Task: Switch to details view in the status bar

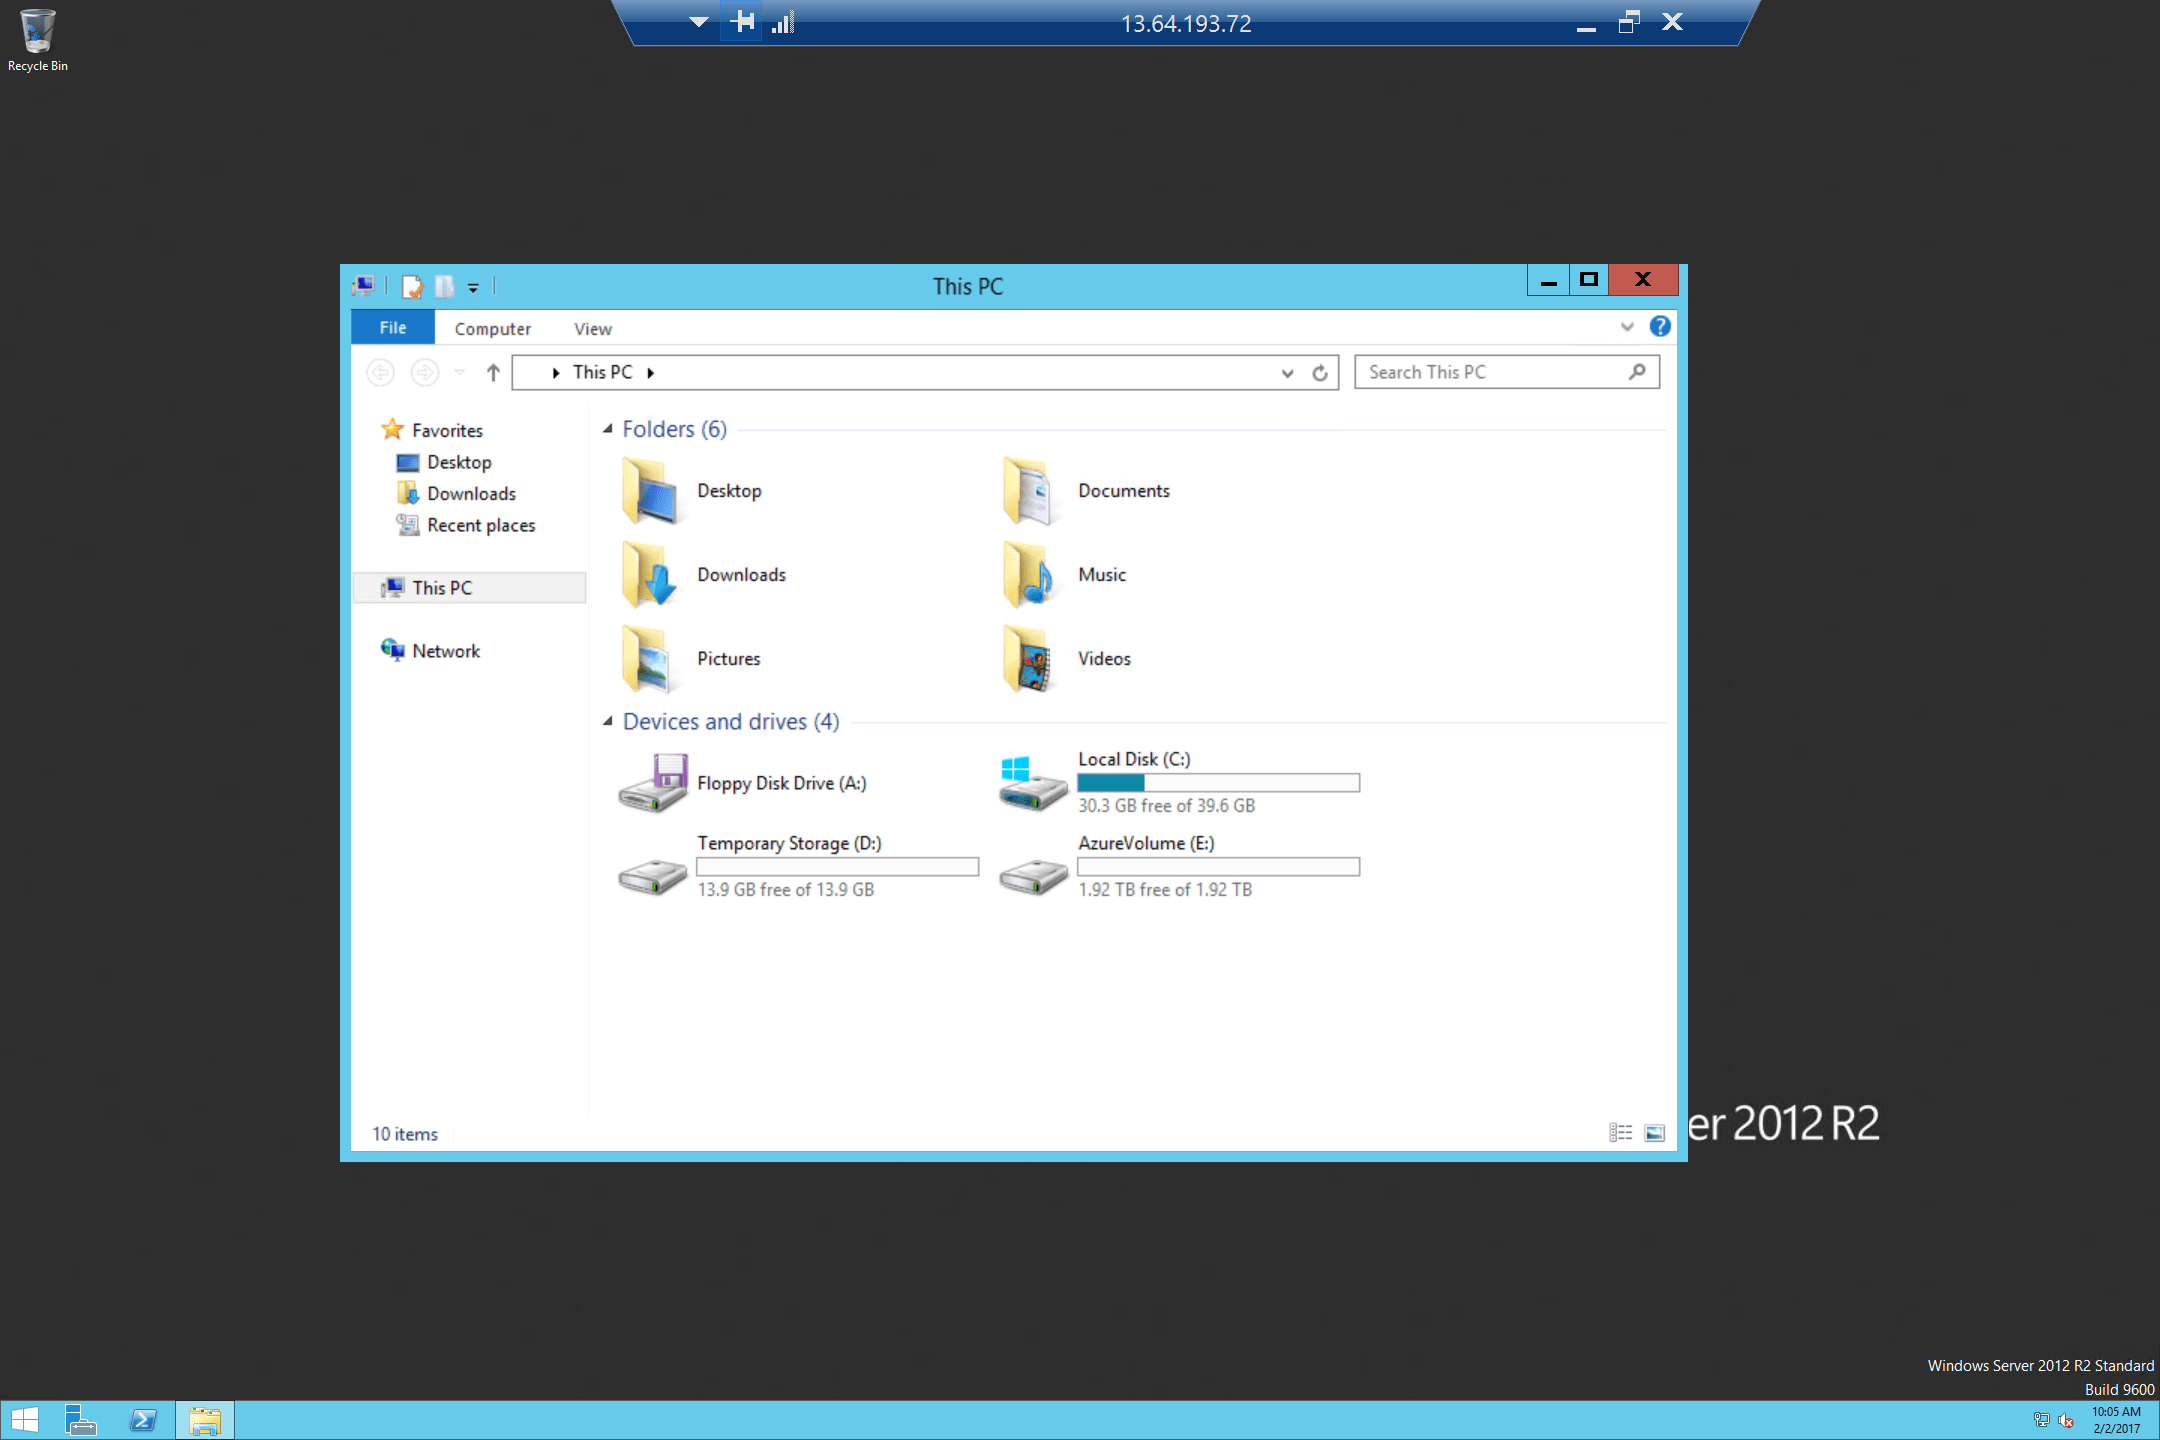Action: [1620, 1132]
